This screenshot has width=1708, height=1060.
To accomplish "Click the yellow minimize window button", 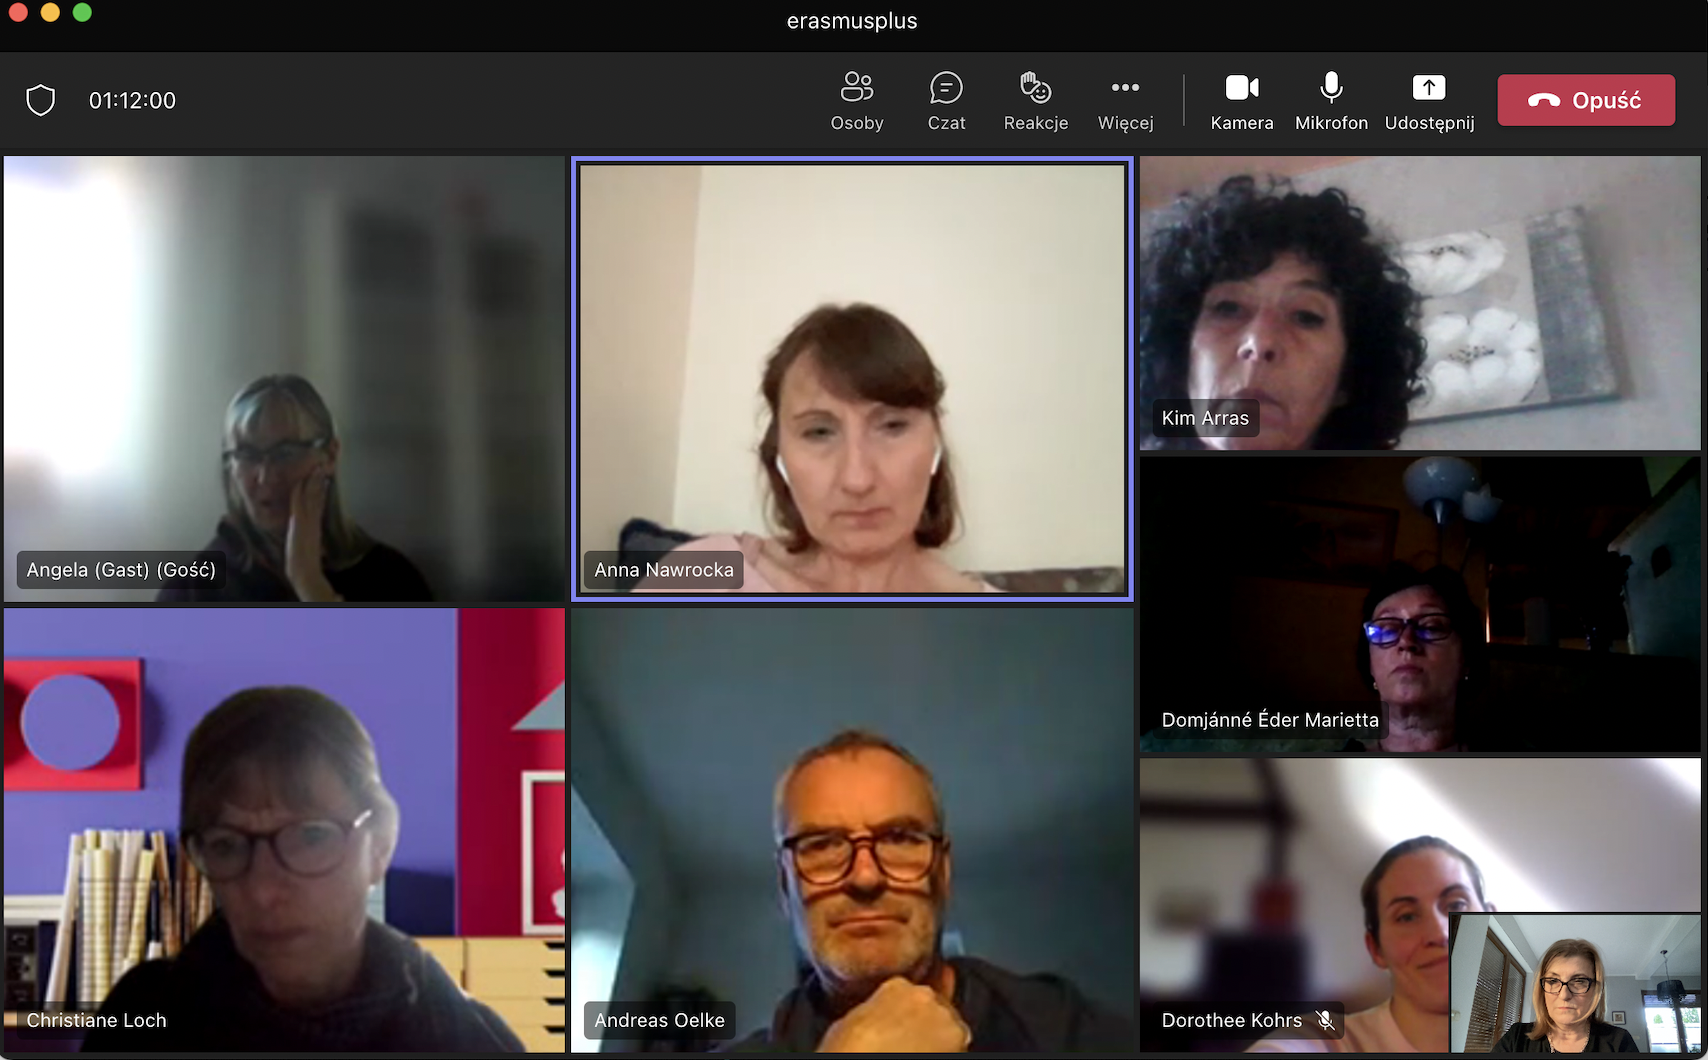I will [50, 12].
